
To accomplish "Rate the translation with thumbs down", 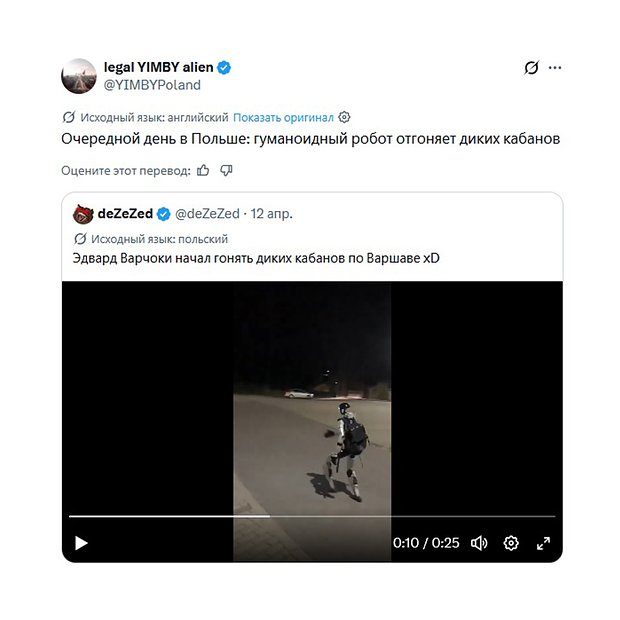I will coord(226,171).
